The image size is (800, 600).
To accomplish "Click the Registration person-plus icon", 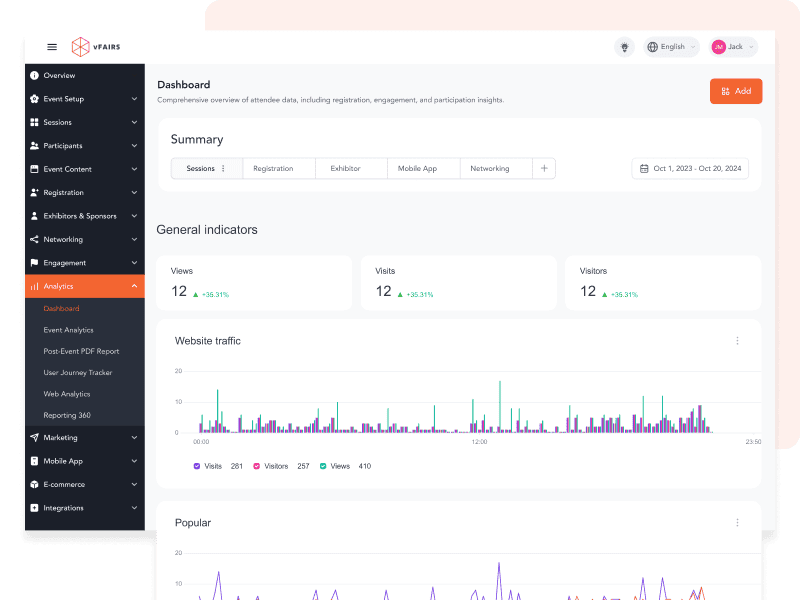I will (34, 193).
